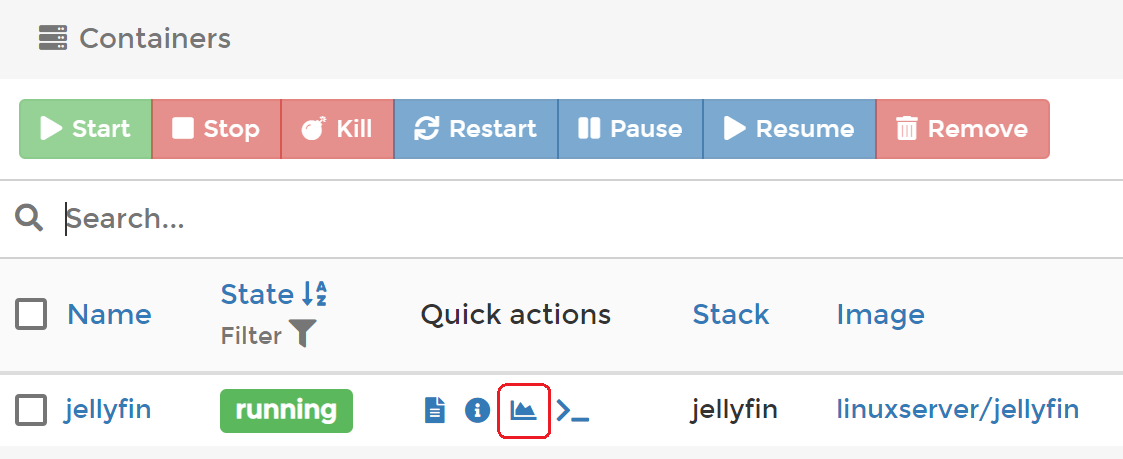
Task: Kill the selected container
Action: click(x=337, y=129)
